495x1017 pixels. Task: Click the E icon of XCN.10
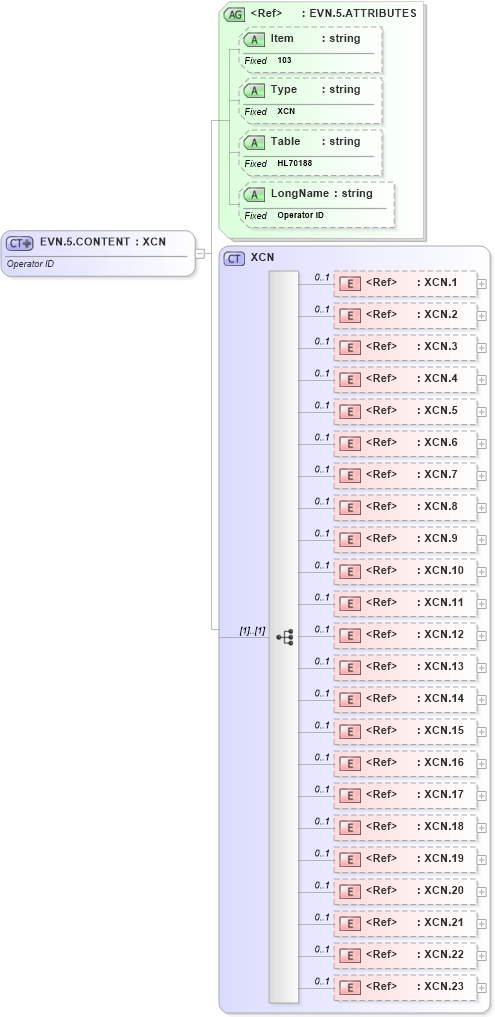click(x=350, y=571)
